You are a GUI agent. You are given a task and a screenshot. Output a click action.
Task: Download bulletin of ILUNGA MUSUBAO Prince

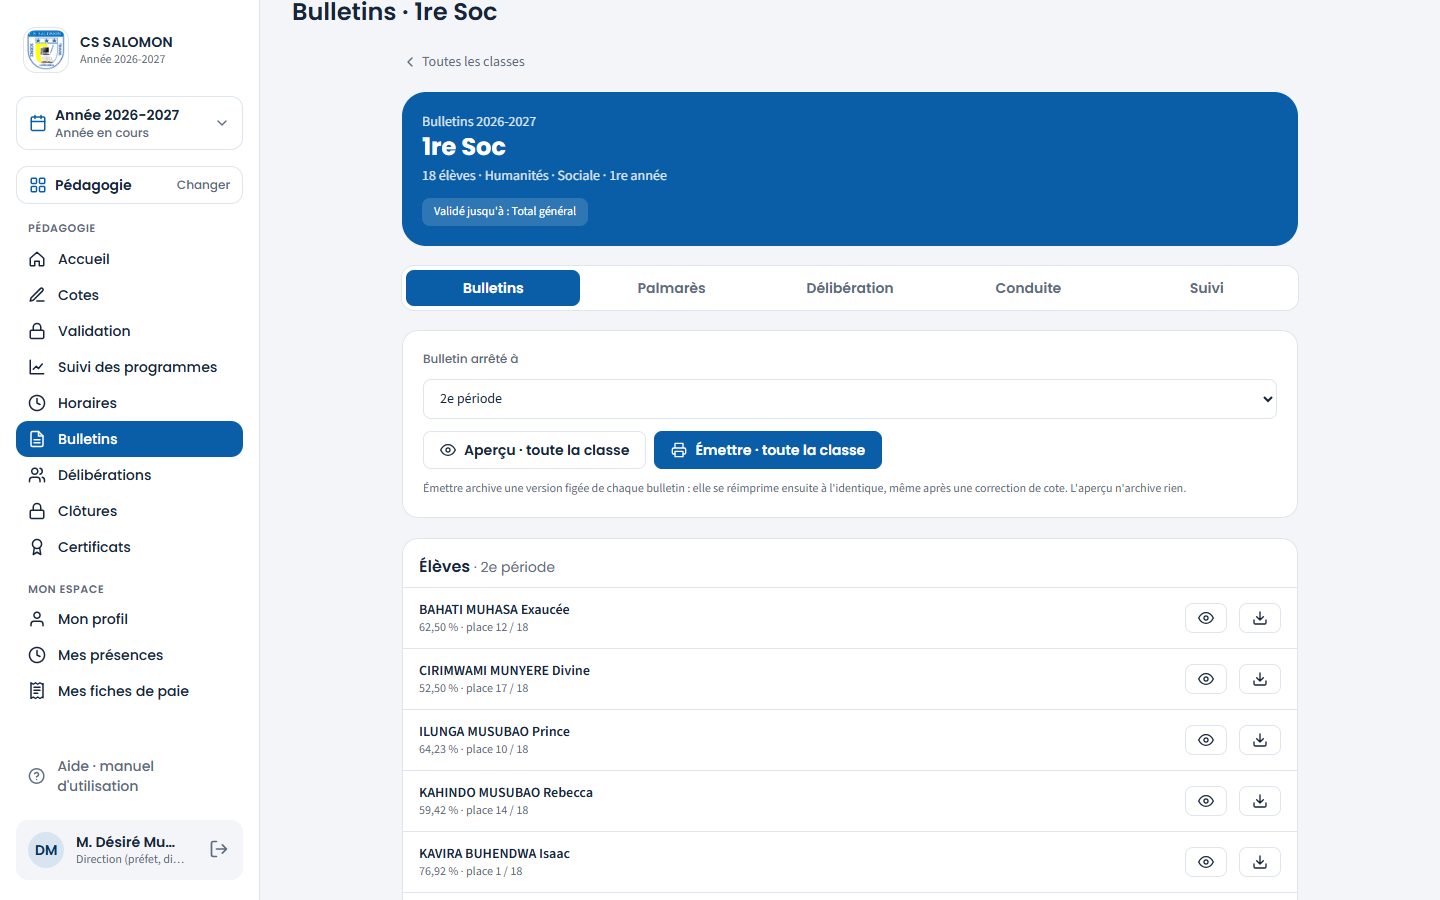coord(1260,740)
